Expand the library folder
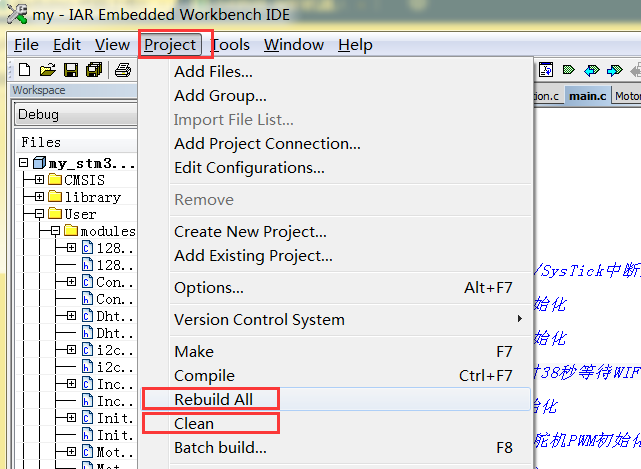 [x=39, y=197]
